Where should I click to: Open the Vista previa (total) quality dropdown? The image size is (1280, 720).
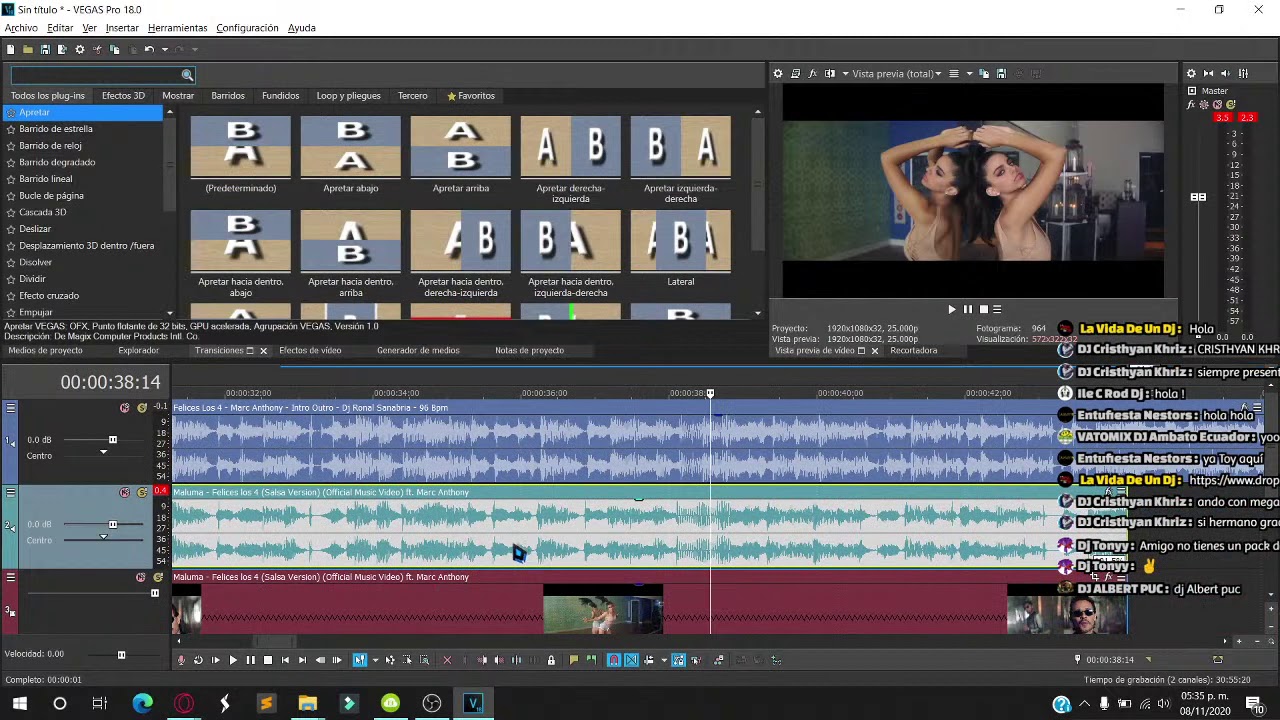[897, 73]
